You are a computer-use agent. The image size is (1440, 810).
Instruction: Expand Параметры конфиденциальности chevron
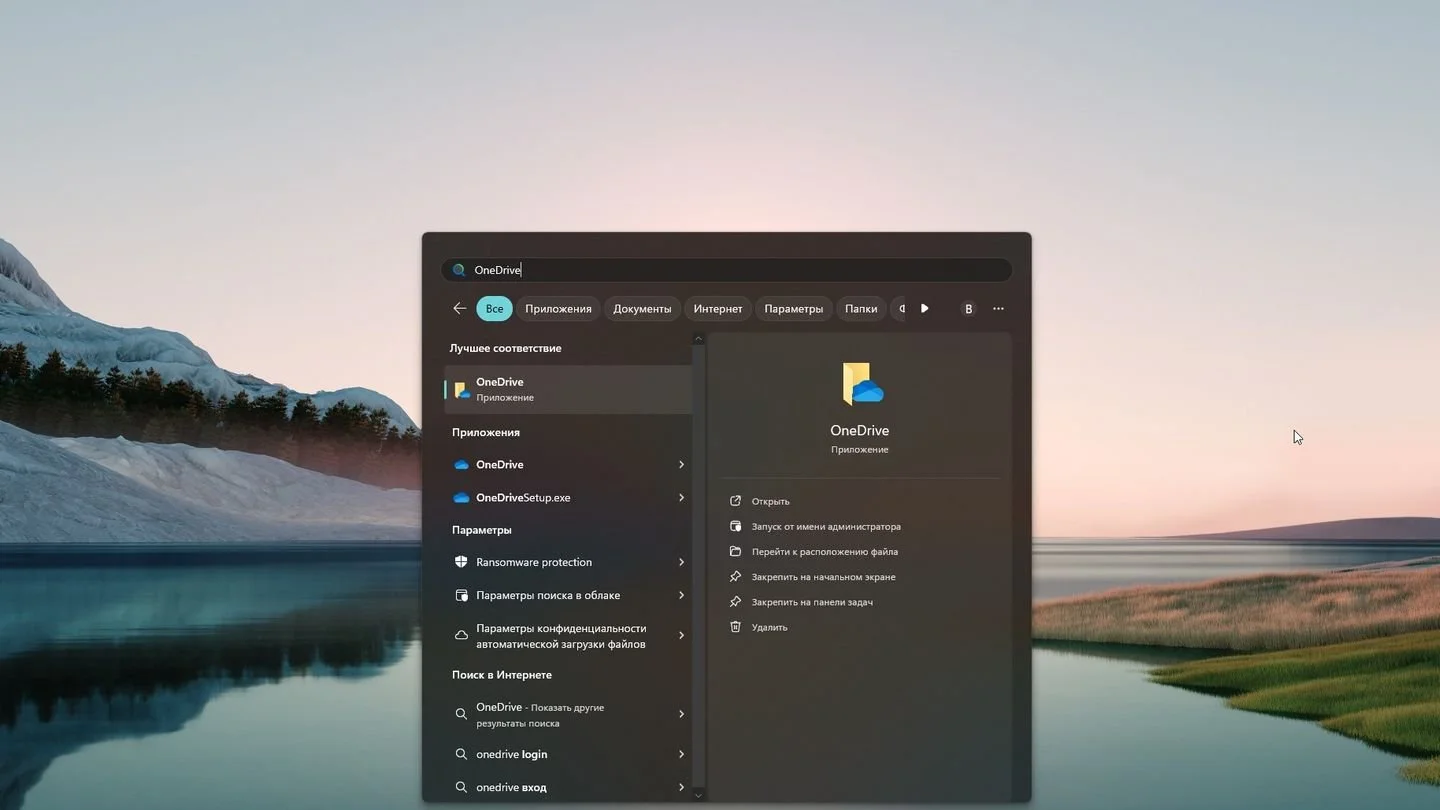click(x=681, y=635)
